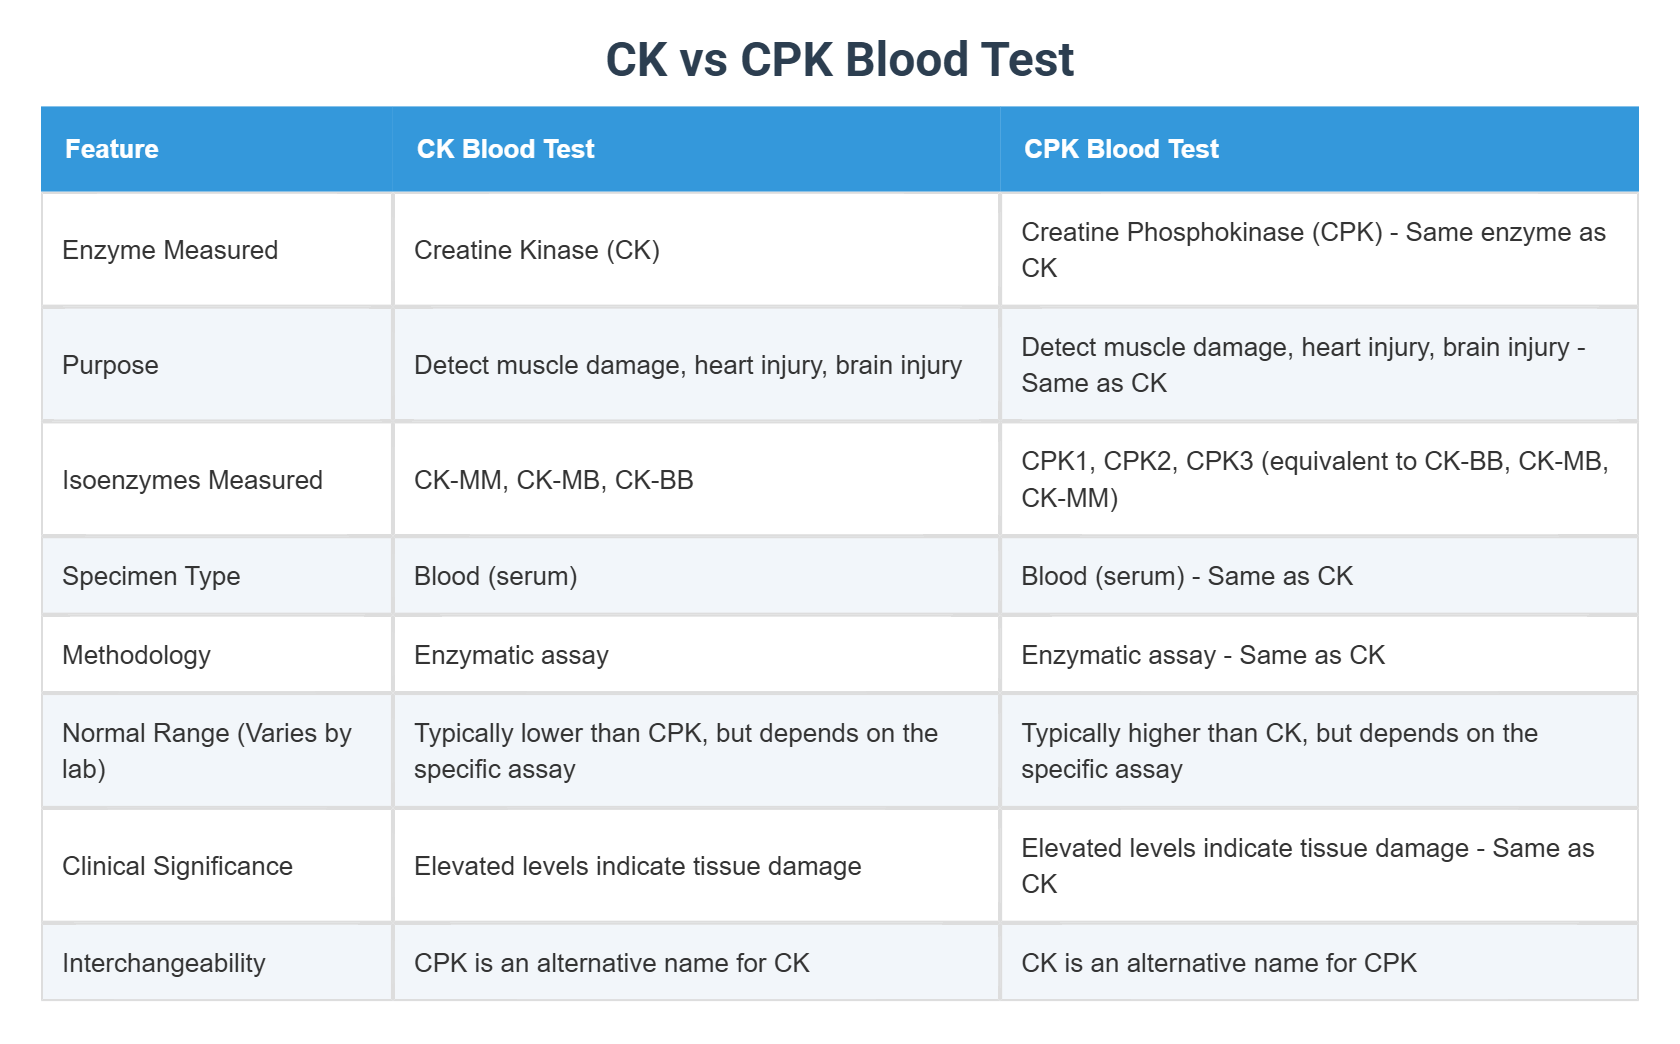Select the Enzyme Measured row label

(x=217, y=250)
